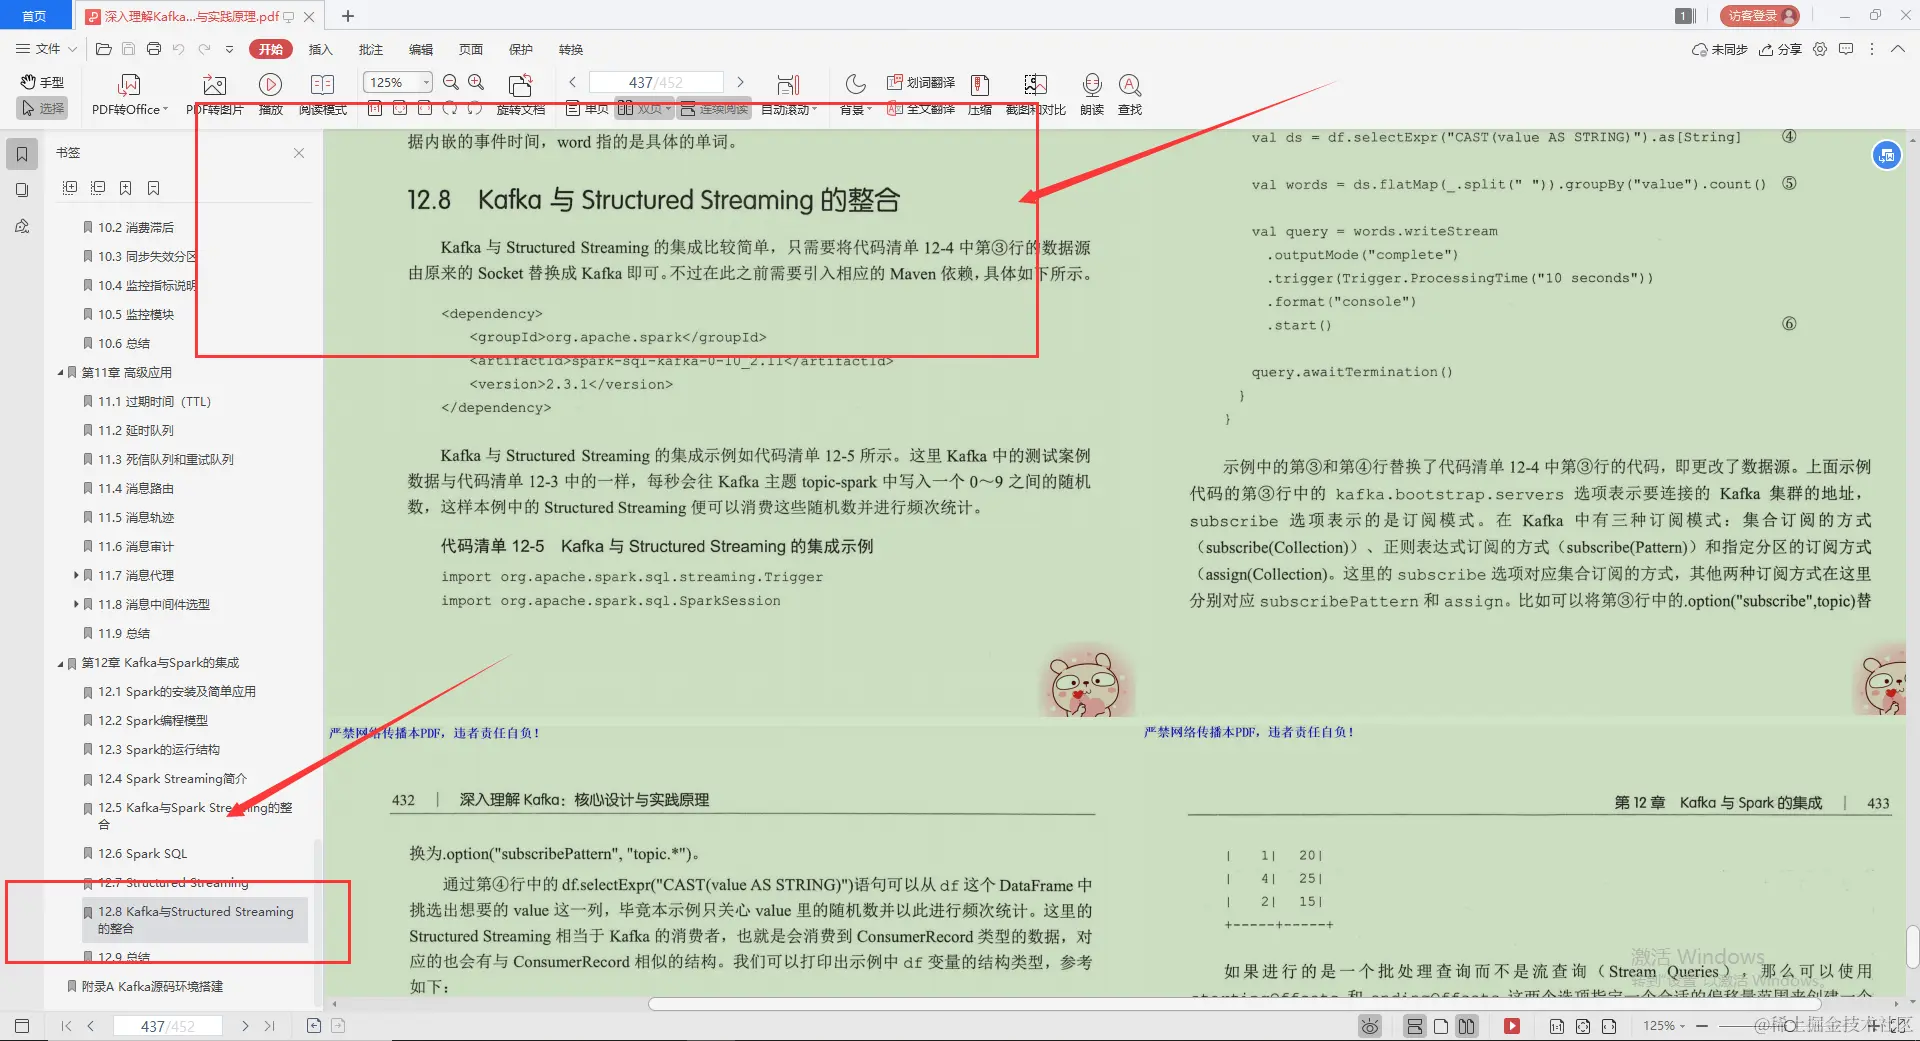Image resolution: width=1920 pixels, height=1041 pixels.
Task: Activate 划词翻译 word translation
Action: 920,84
